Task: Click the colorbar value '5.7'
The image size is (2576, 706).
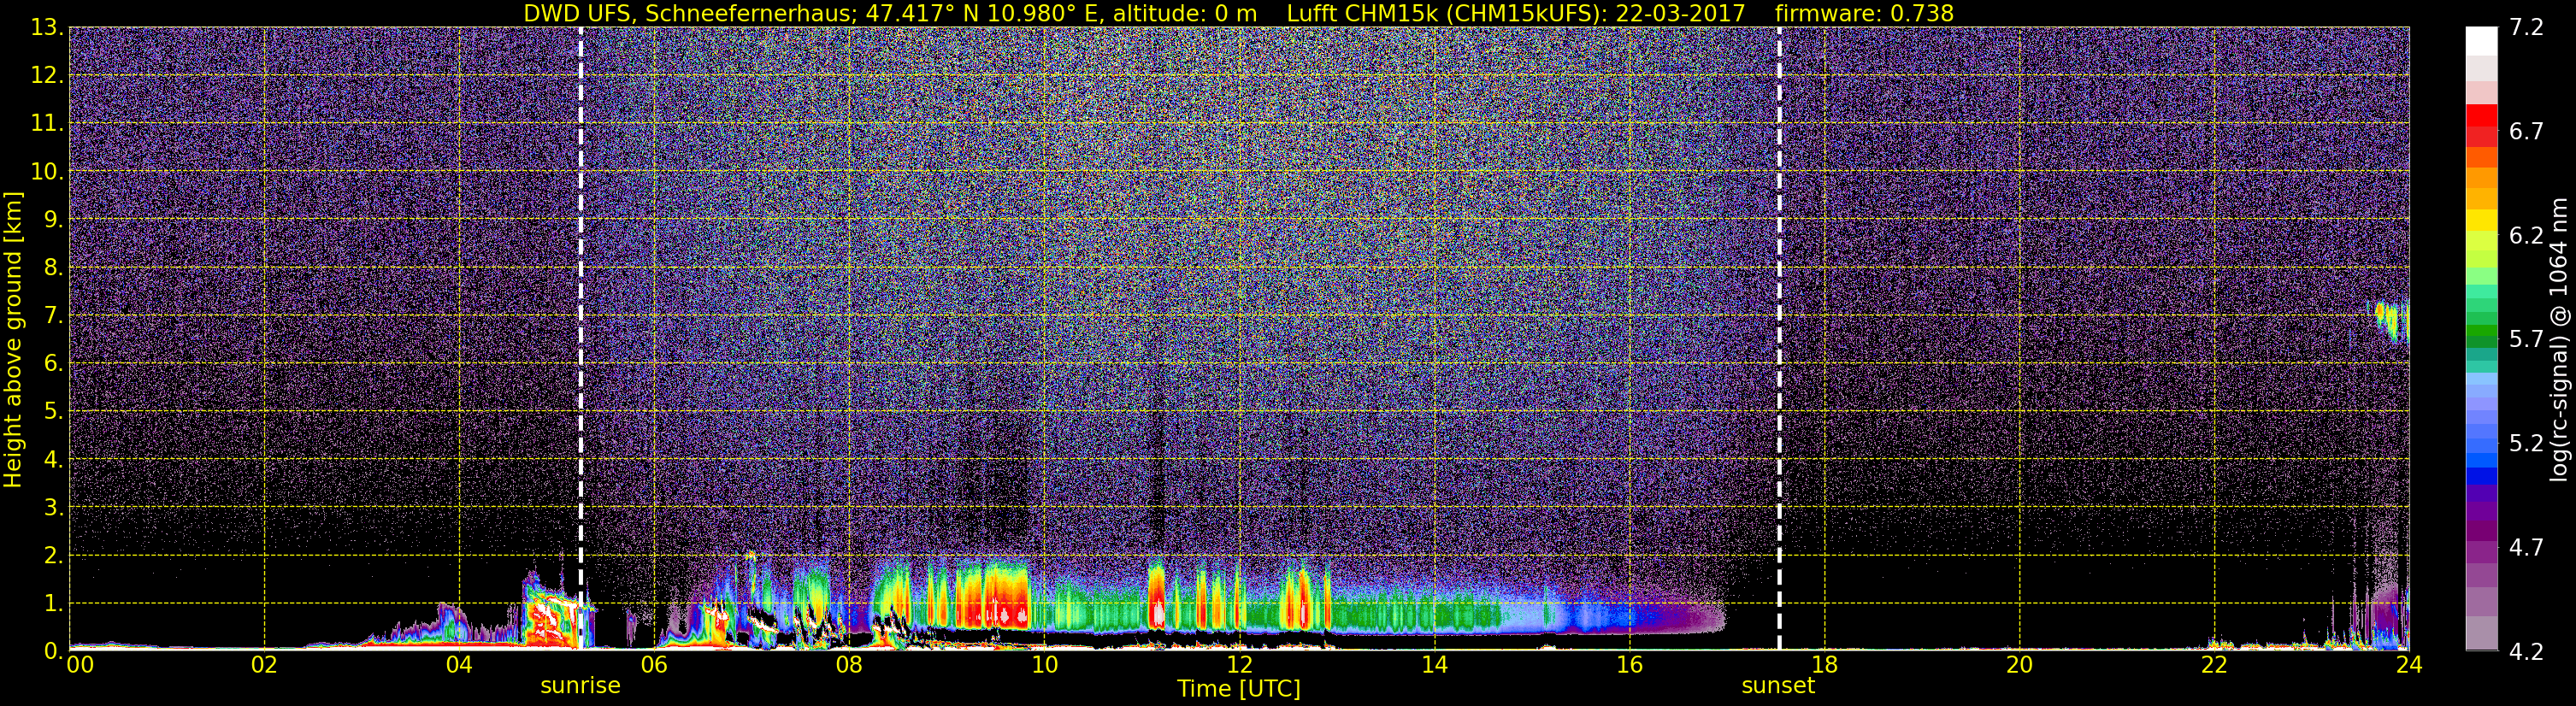Action: (2526, 340)
